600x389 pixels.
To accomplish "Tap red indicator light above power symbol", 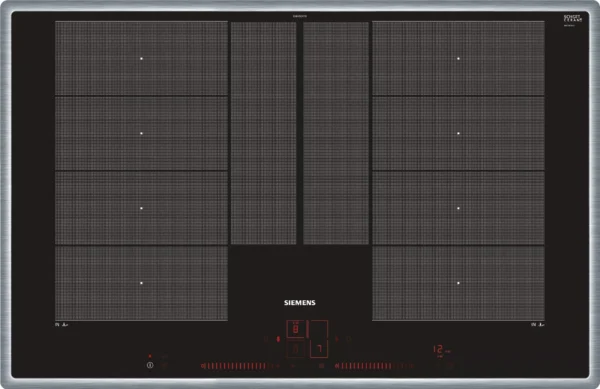I will click(x=150, y=356).
